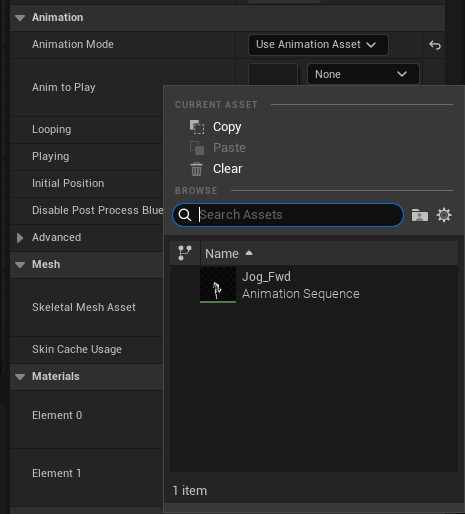Focus the Search Assets field
Image resolution: width=465 pixels, height=514 pixels.
click(288, 215)
